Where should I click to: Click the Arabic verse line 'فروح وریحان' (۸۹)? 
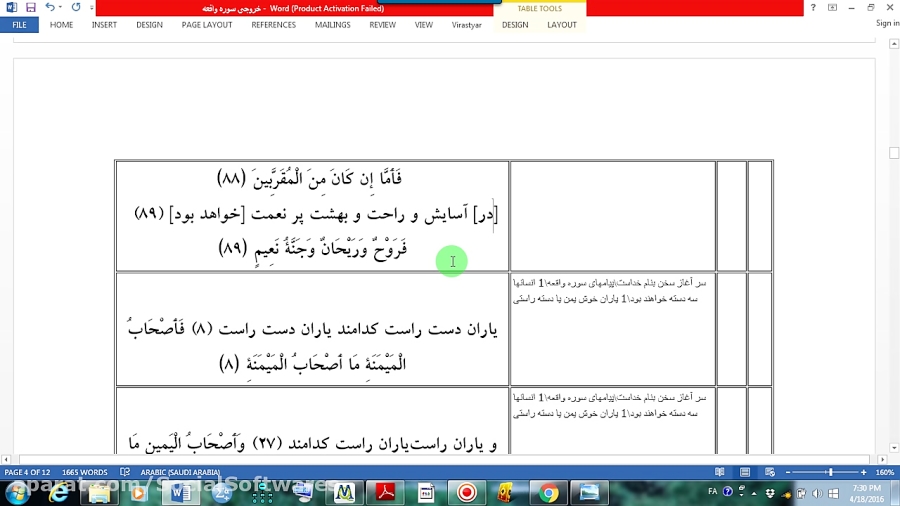coord(313,249)
